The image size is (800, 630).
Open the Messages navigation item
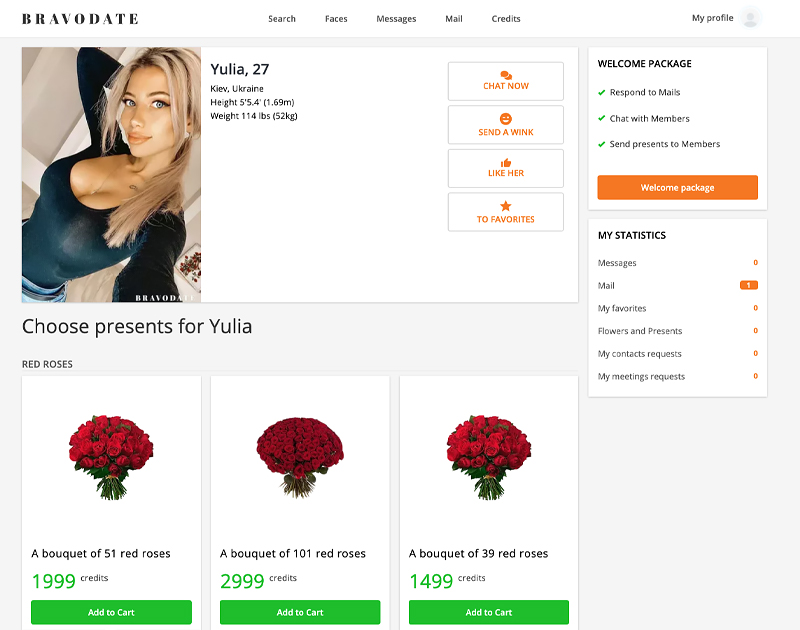(396, 19)
